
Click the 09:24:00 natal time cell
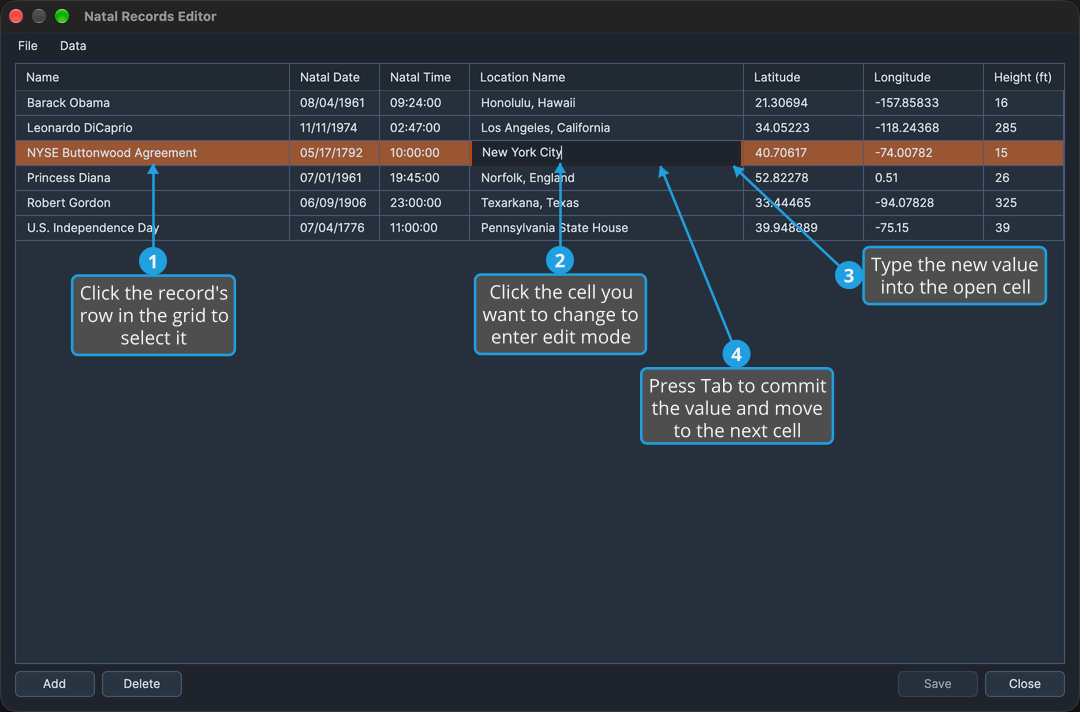point(424,103)
